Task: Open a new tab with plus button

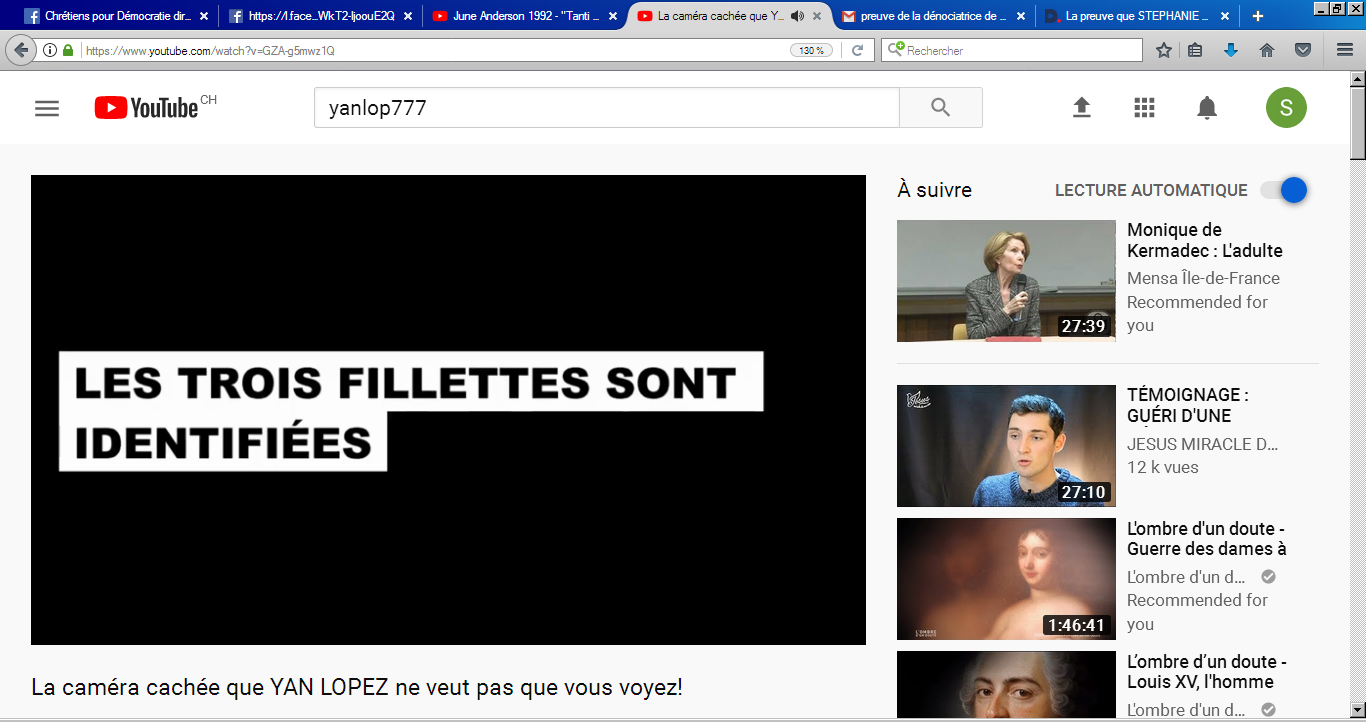Action: coord(1258,16)
